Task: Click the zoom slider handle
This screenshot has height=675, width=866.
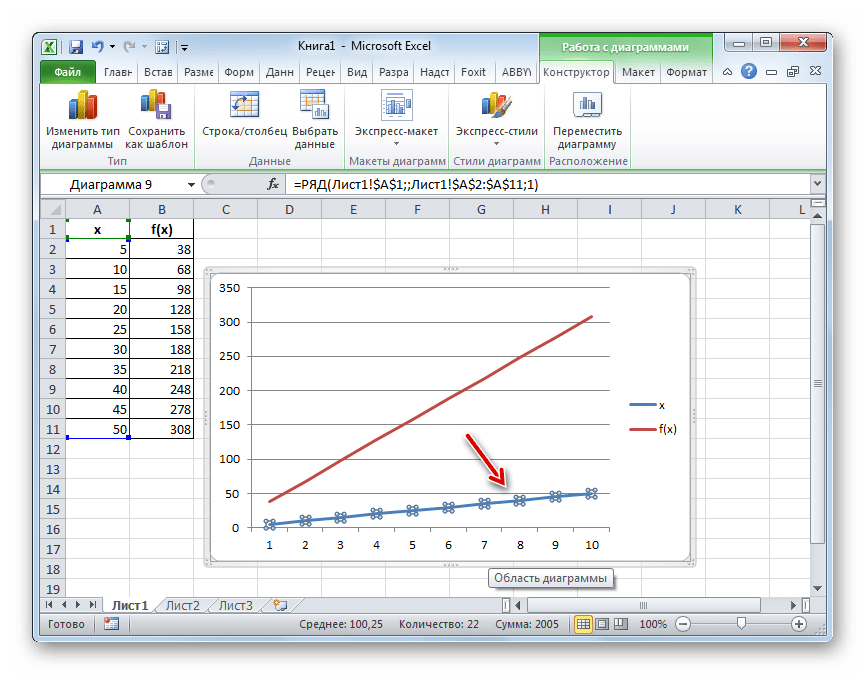Action: click(741, 624)
